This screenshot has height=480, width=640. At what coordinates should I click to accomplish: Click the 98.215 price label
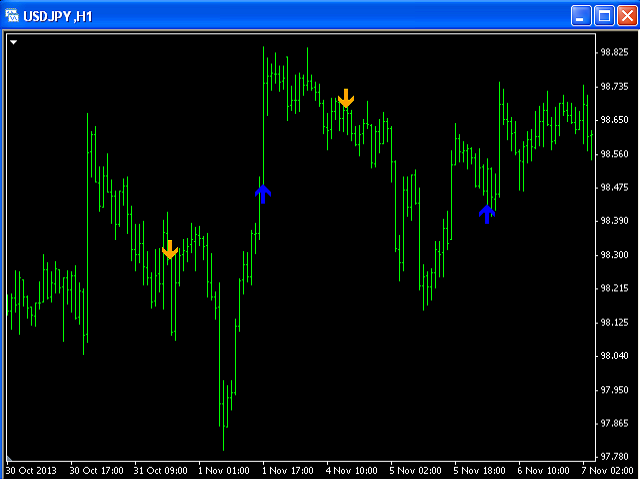point(614,288)
